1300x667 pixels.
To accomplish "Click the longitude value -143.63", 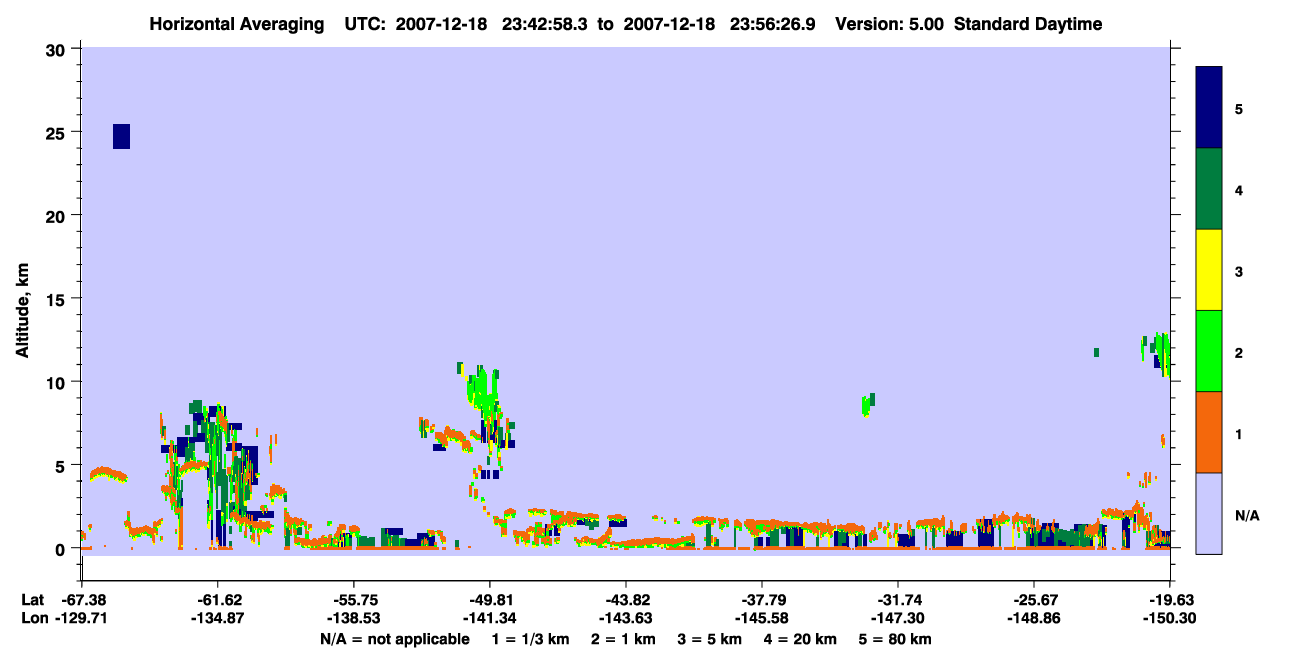I will (626, 619).
